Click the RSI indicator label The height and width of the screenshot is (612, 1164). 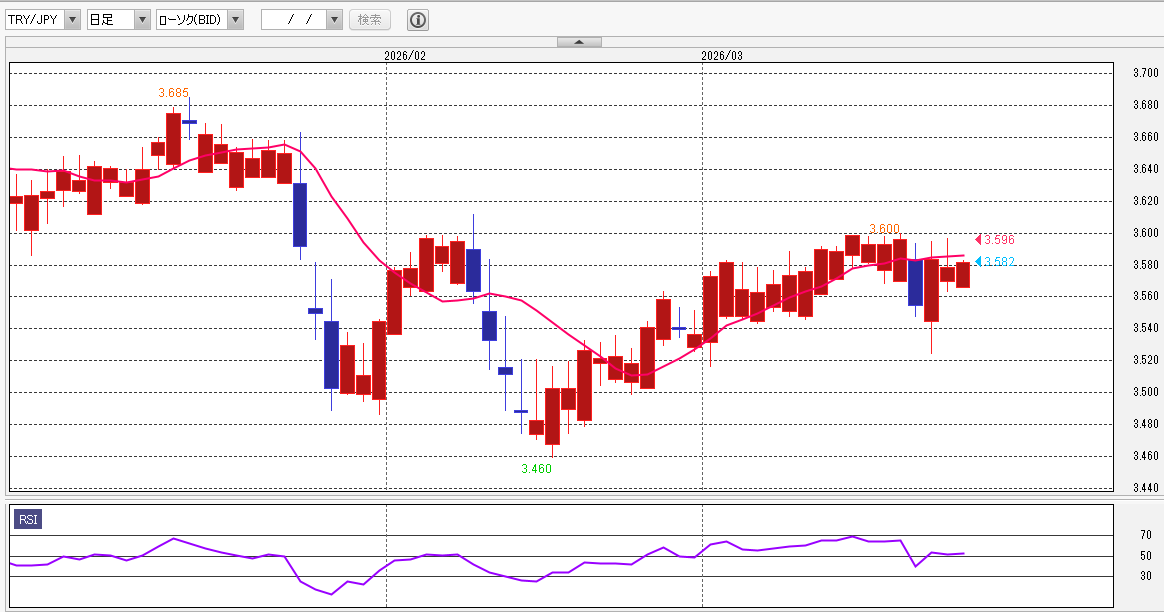coord(28,519)
